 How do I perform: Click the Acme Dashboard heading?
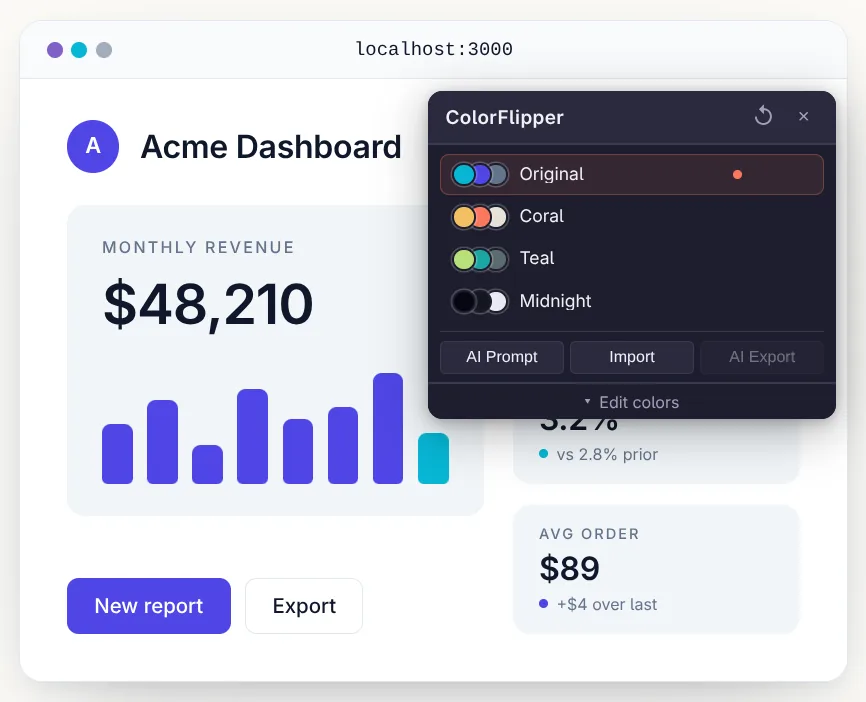tap(271, 147)
